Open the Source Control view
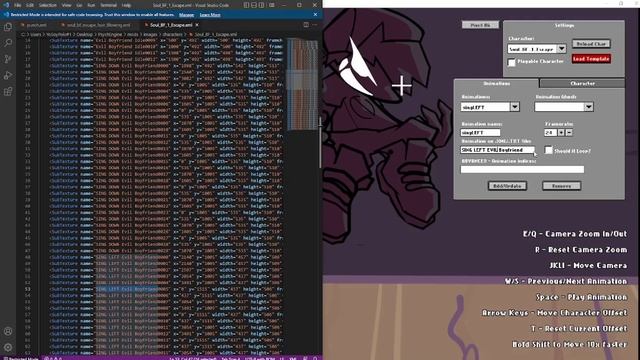 click(8, 59)
